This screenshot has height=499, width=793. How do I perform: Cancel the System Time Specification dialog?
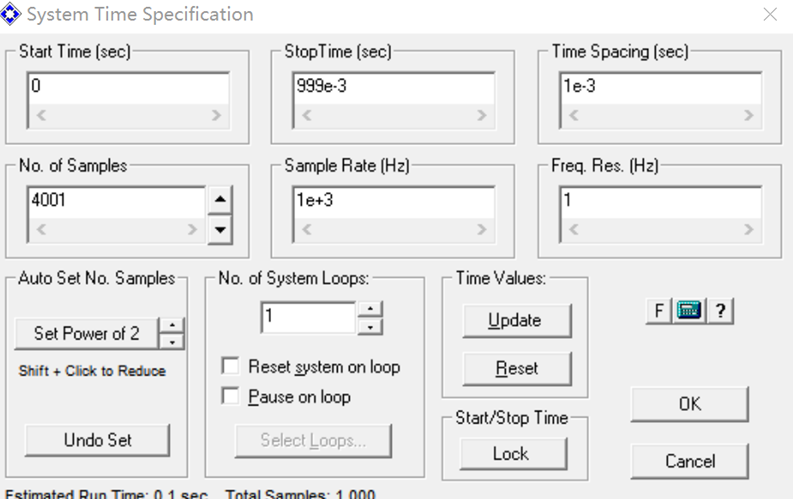[x=690, y=461]
